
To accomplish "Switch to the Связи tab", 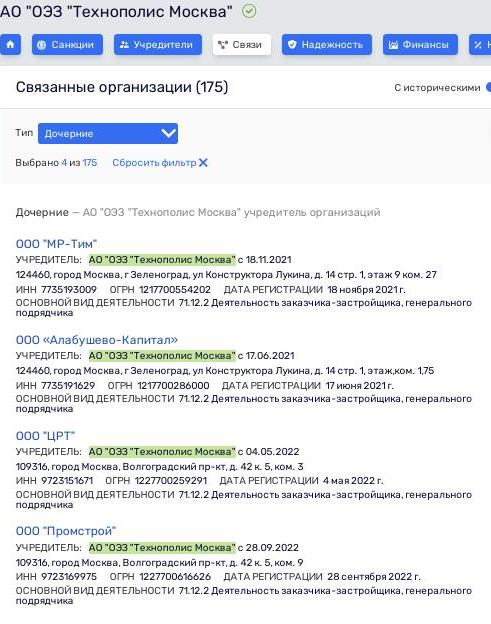I will pyautogui.click(x=242, y=45).
